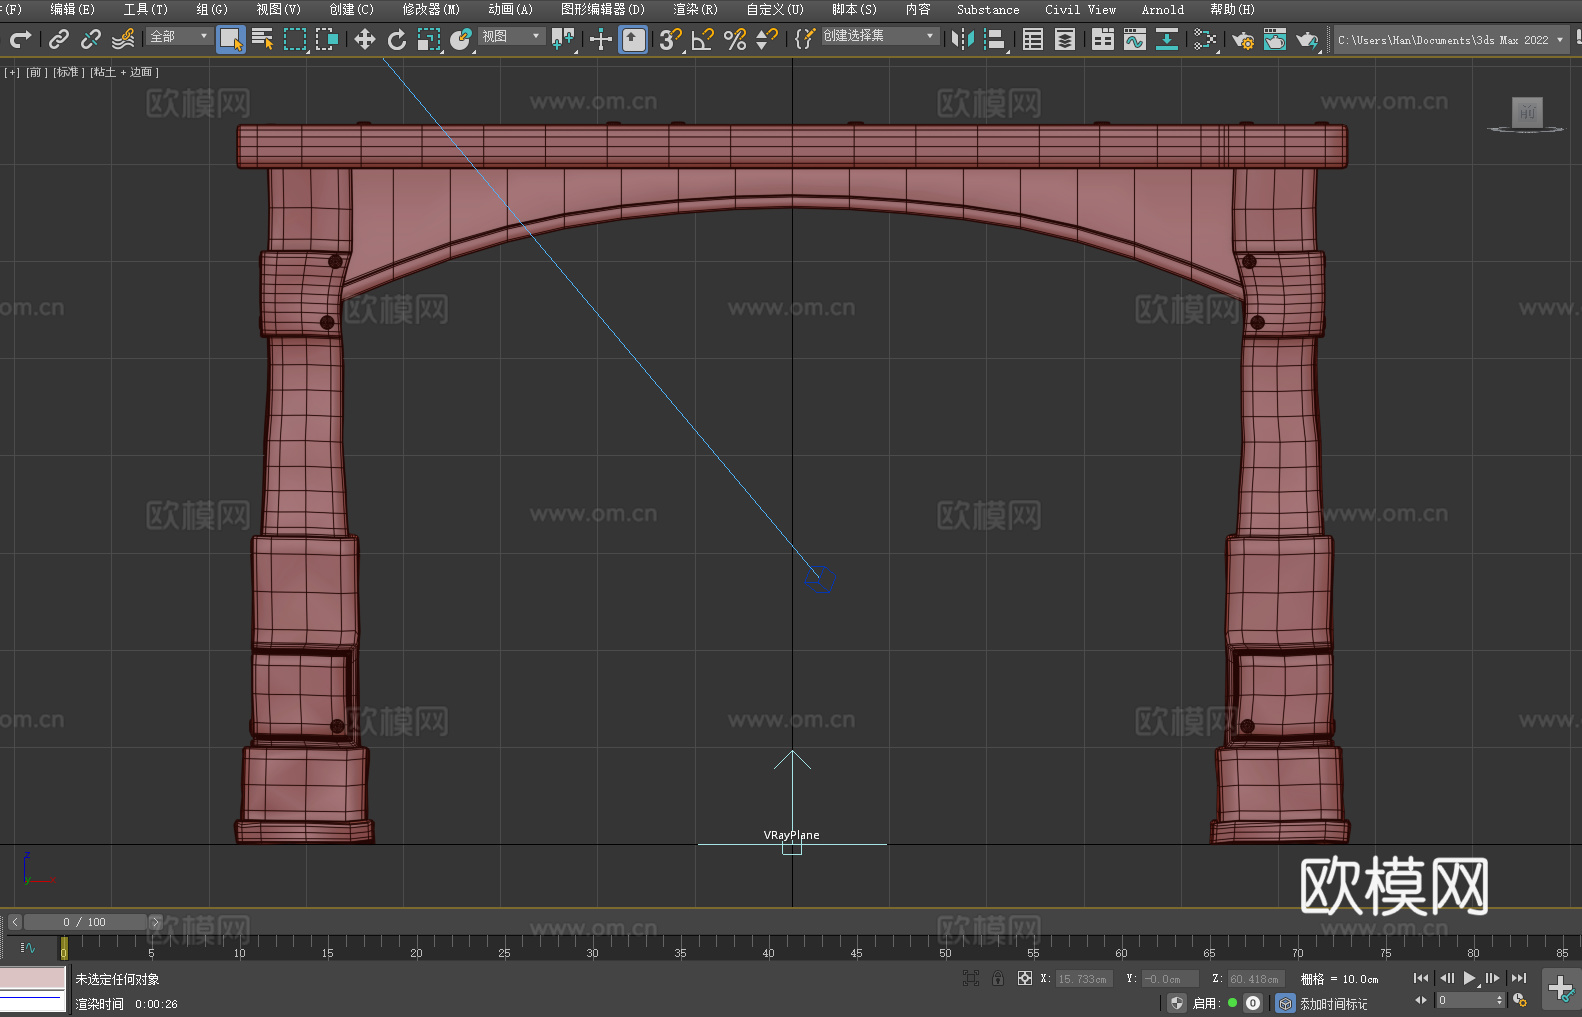Step time slider right arrow
Viewport: 1582px width, 1017px height.
point(155,922)
